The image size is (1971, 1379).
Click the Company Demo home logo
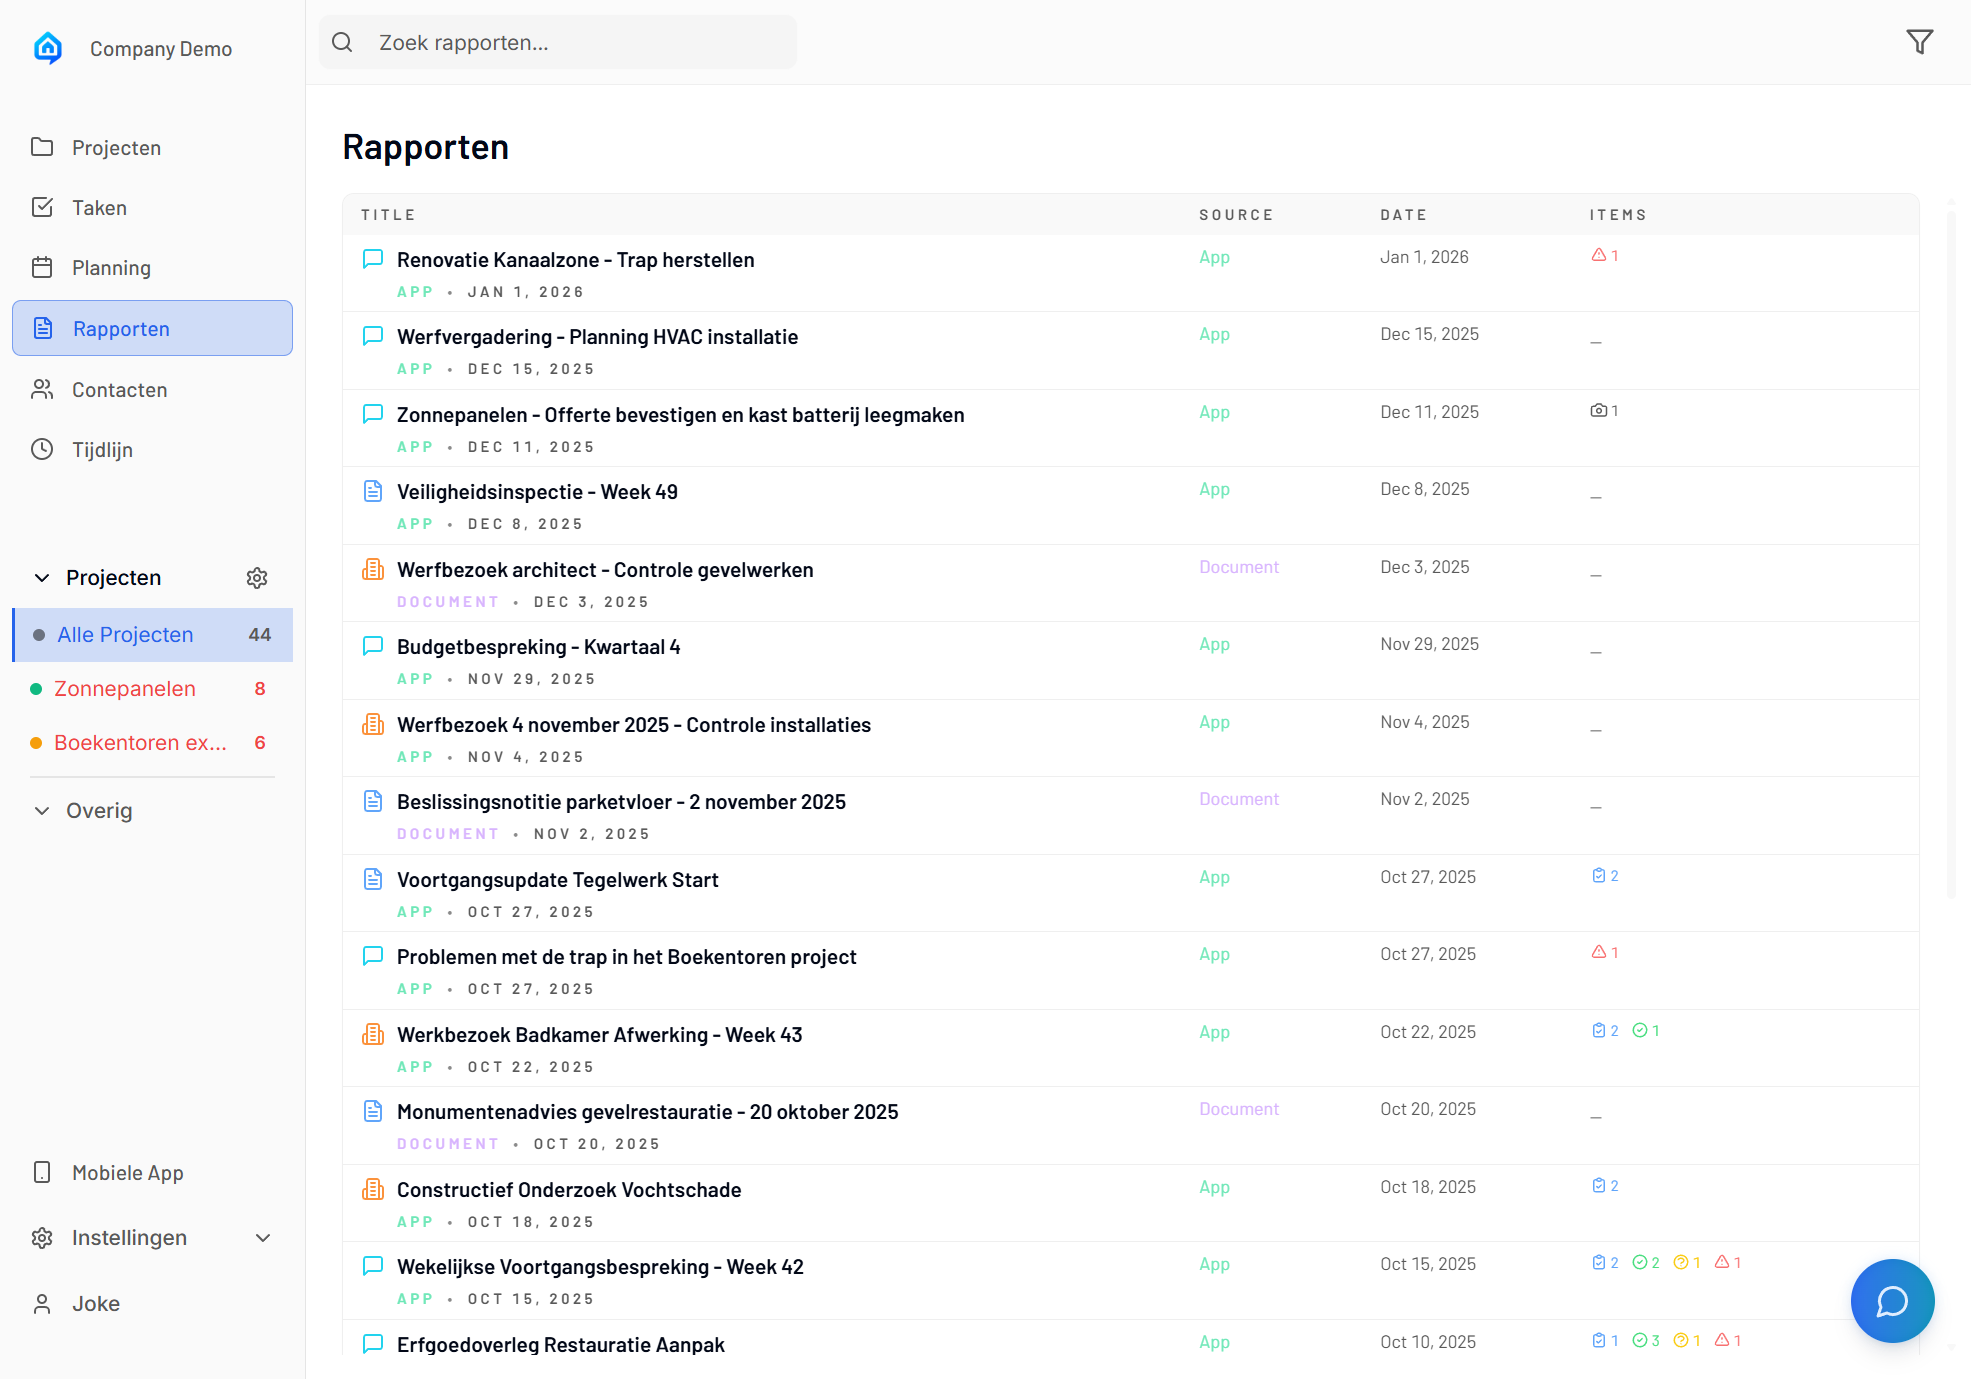click(x=48, y=48)
